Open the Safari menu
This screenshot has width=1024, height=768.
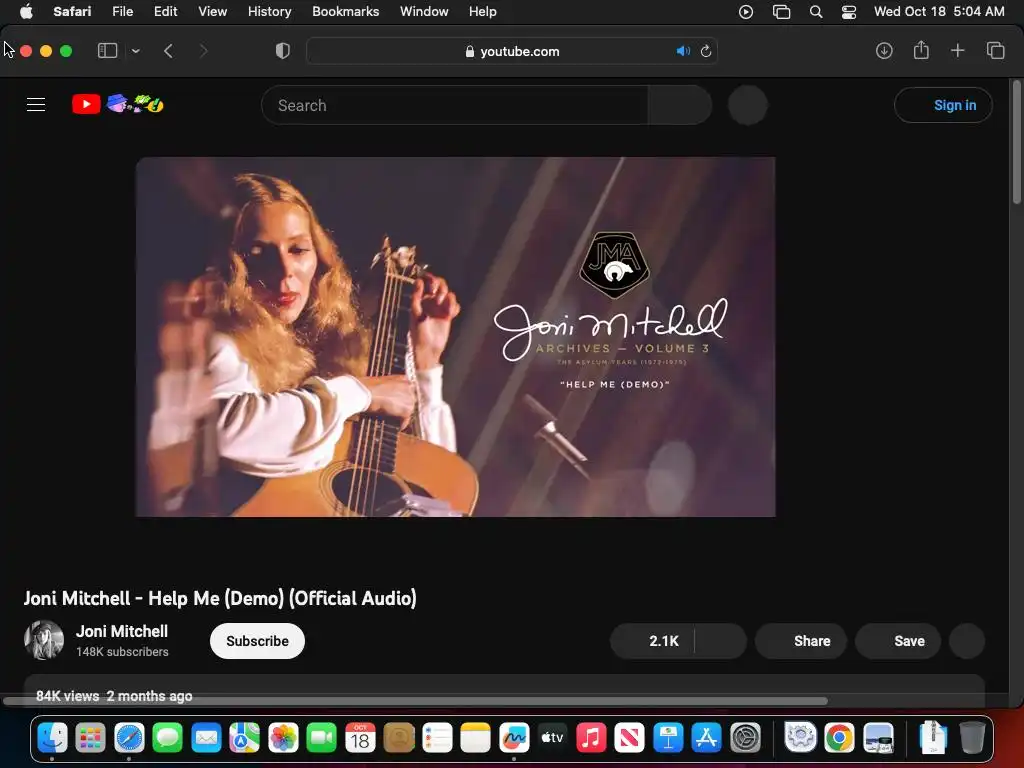[x=72, y=12]
